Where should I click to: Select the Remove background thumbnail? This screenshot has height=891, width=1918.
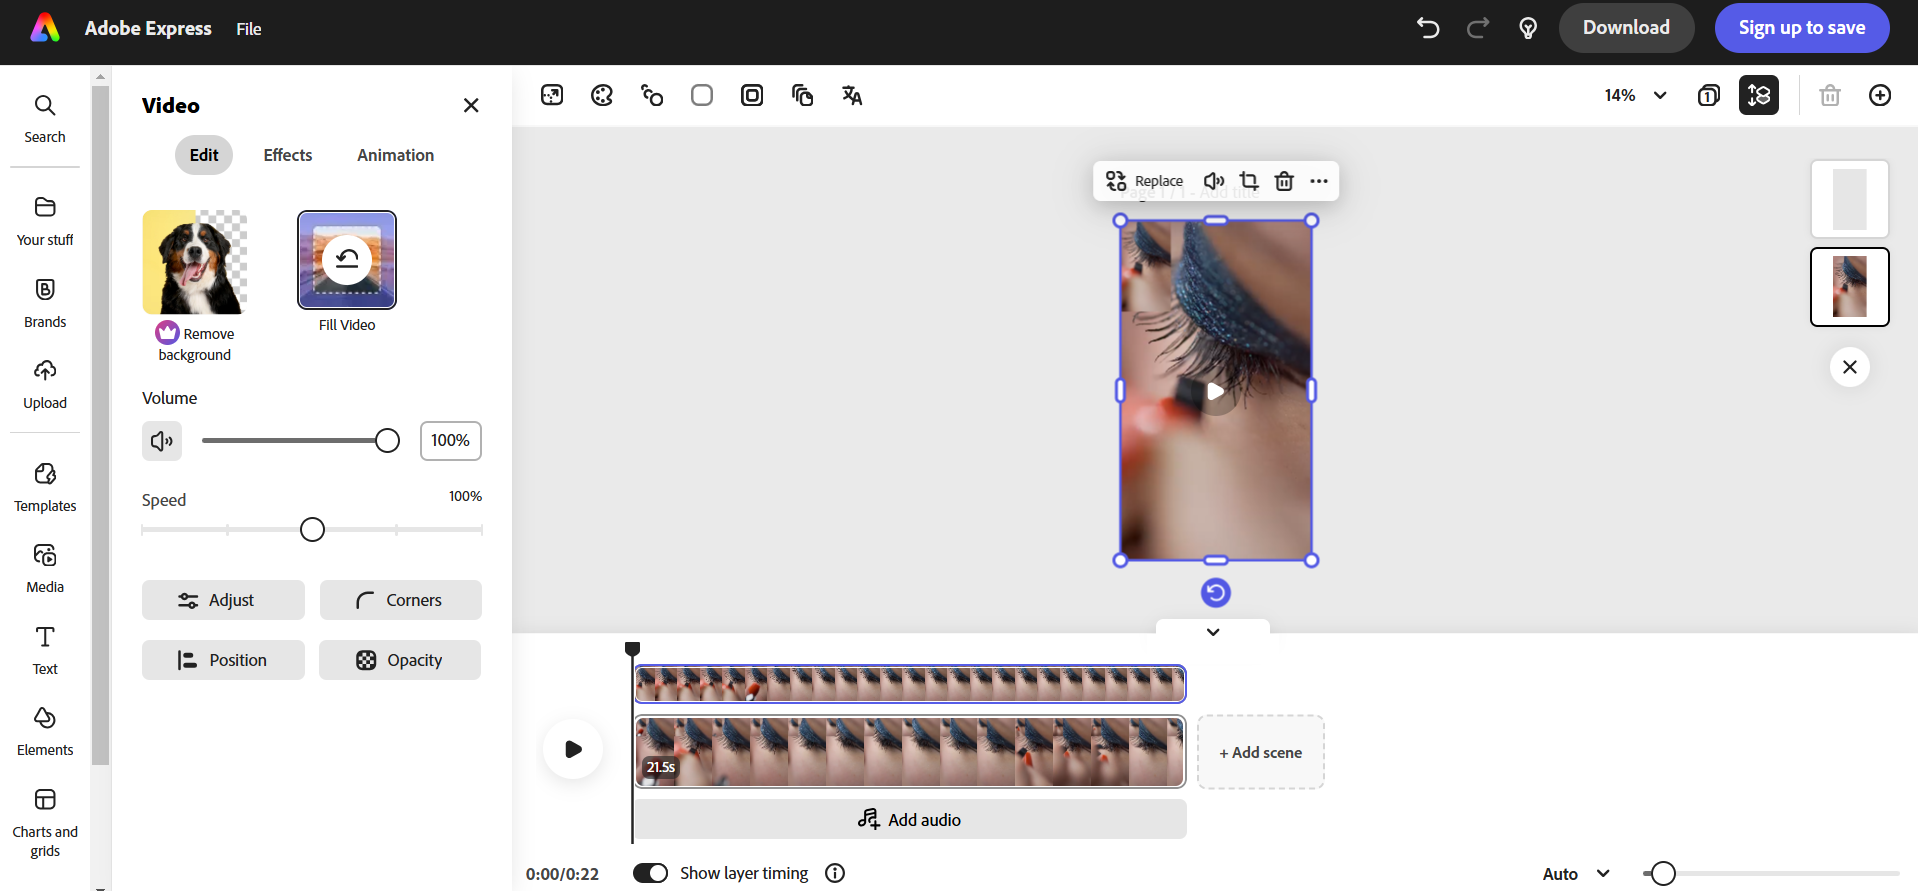coord(195,263)
